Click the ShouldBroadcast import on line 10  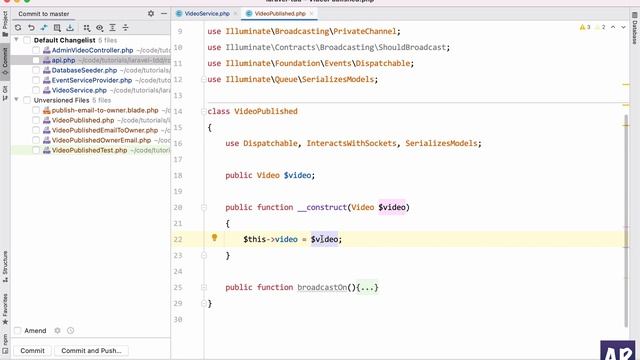(x=412, y=47)
